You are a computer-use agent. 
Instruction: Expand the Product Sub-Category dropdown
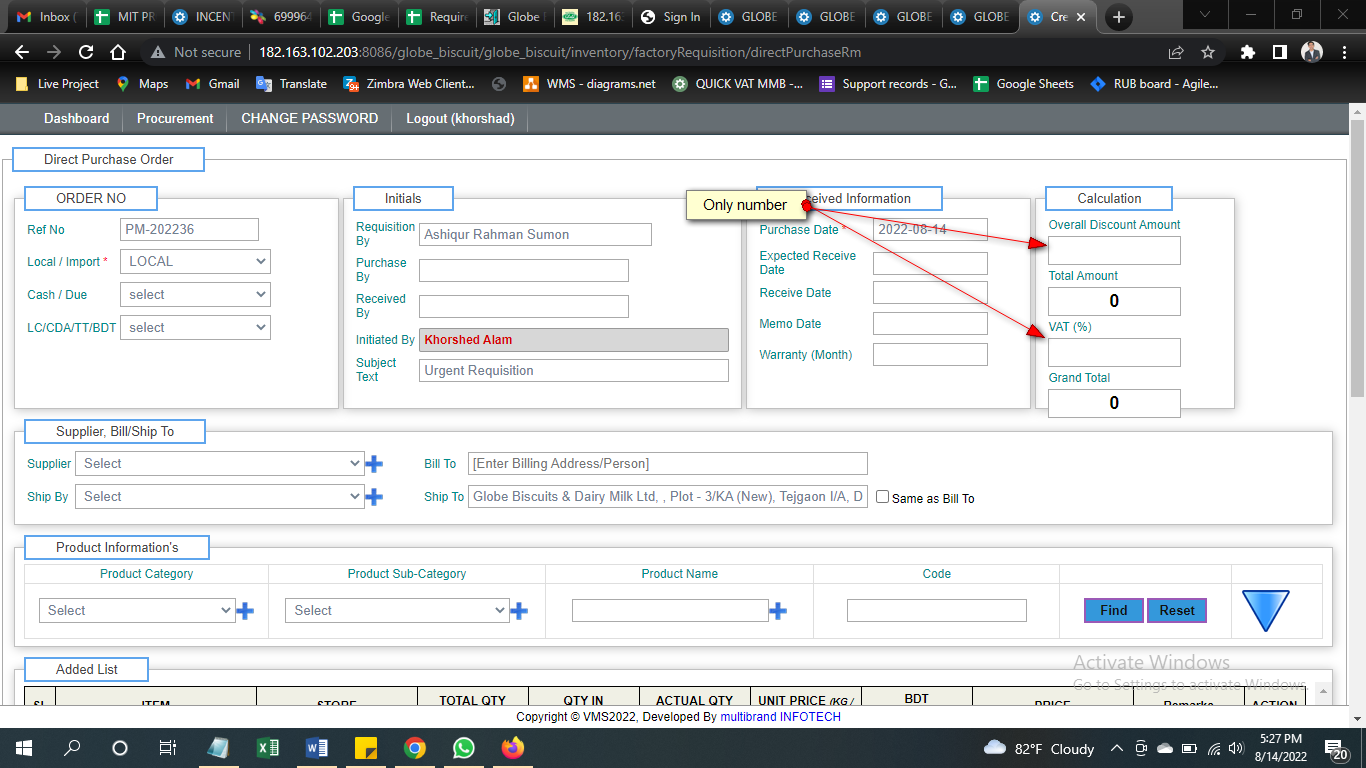click(397, 611)
